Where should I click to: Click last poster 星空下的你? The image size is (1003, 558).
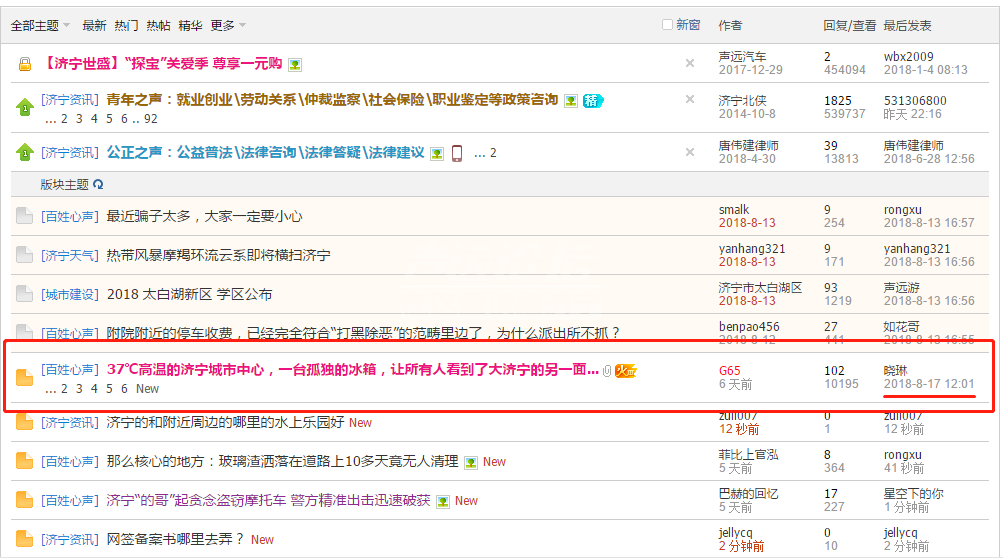[x=913, y=493]
